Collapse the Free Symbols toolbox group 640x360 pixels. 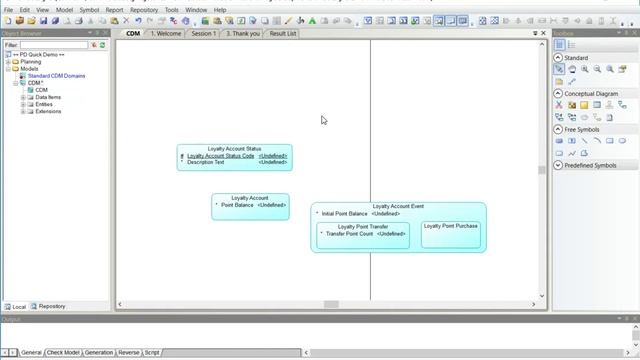[558, 129]
